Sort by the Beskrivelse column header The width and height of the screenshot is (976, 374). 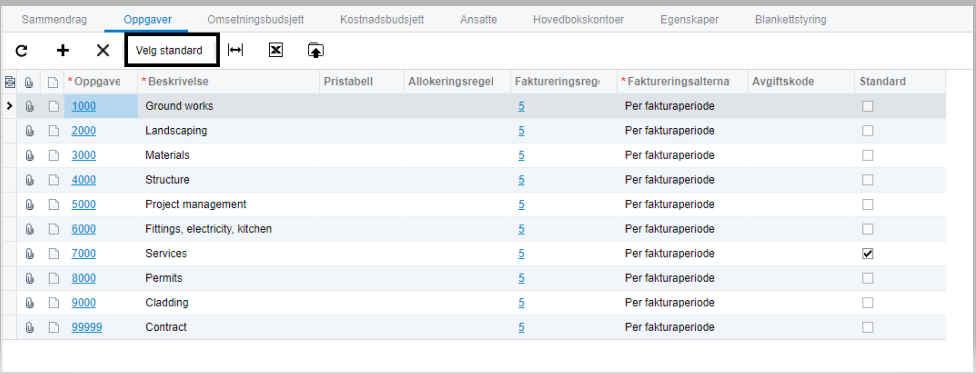coord(178,82)
